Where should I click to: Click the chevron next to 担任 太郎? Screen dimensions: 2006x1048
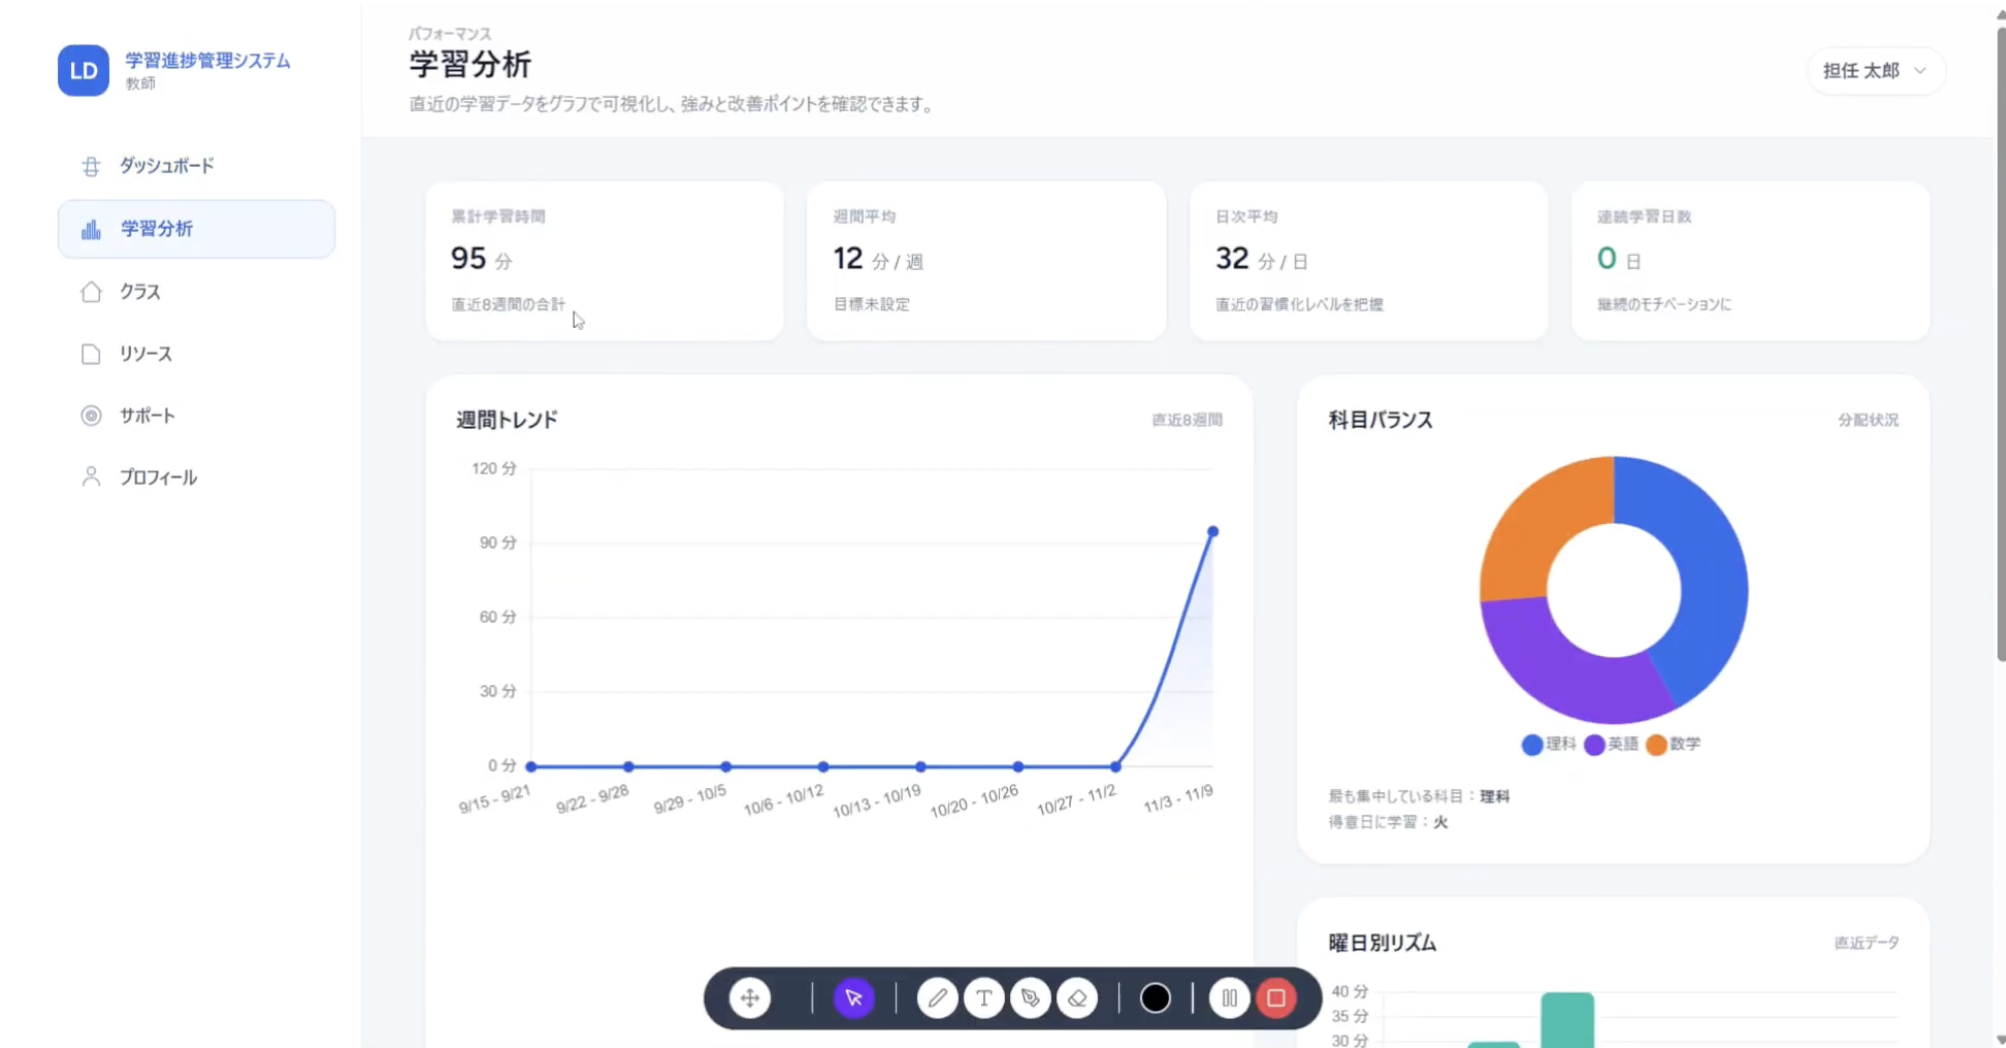pos(1920,71)
